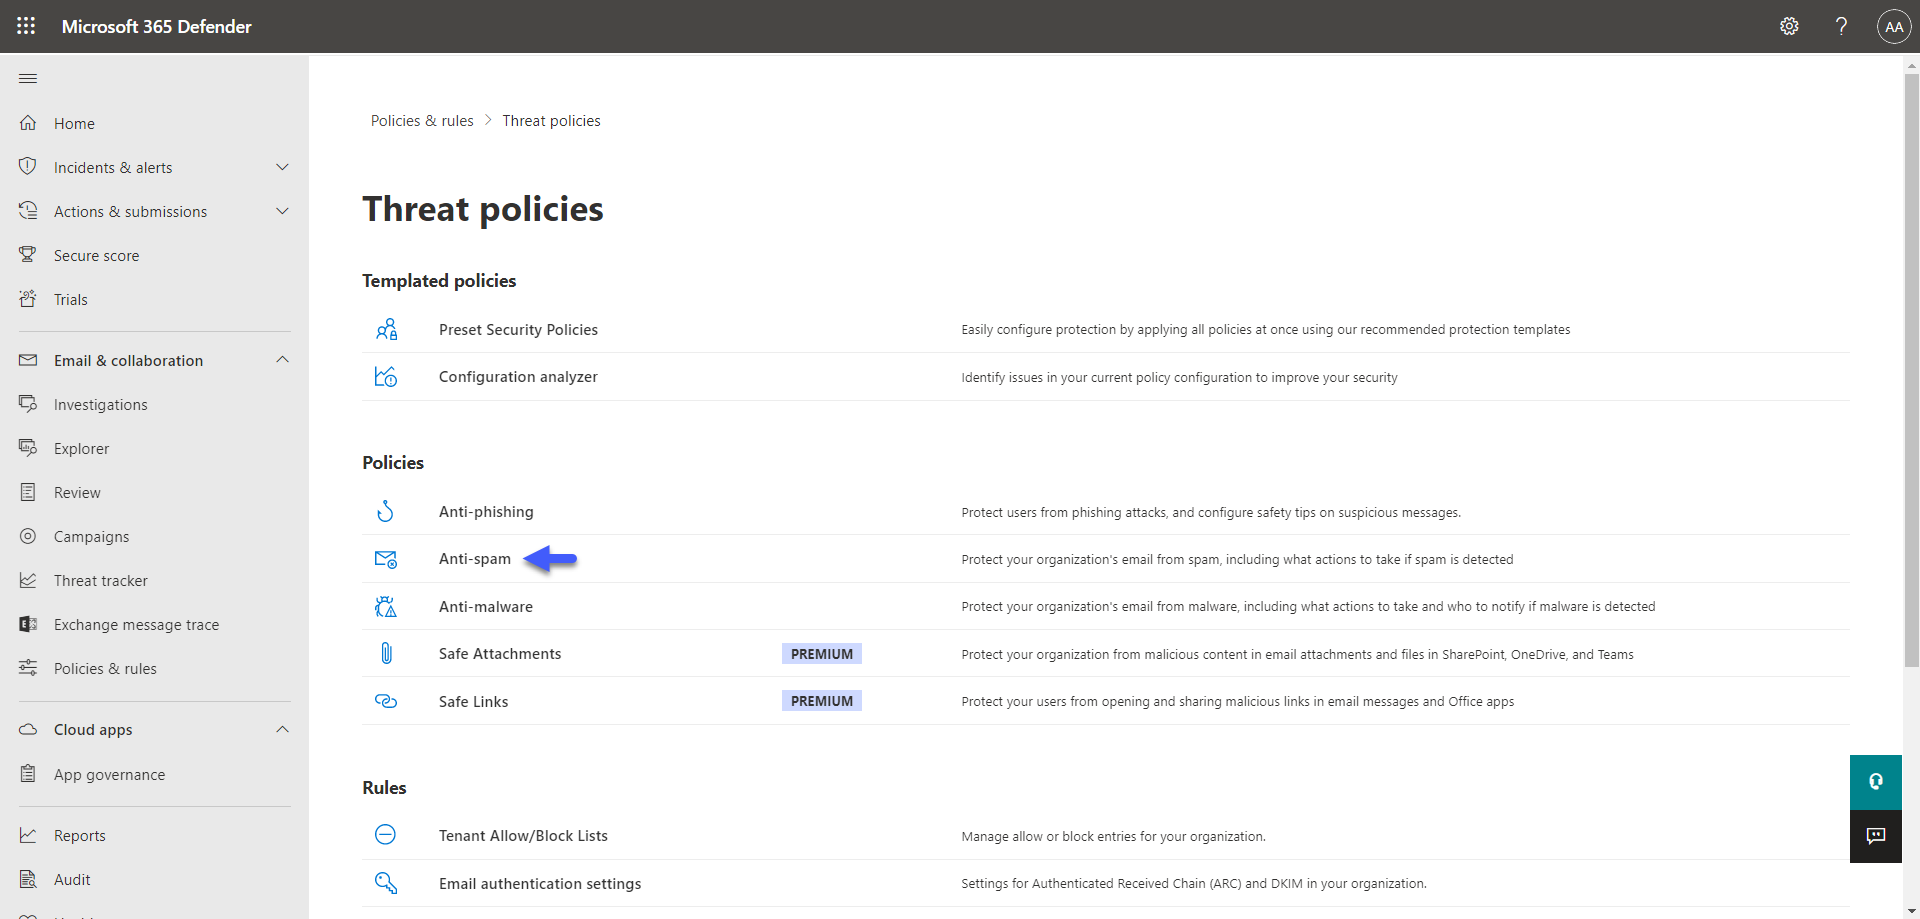Open Home in the sidebar
Screen dimensions: 1920x919
tap(74, 123)
